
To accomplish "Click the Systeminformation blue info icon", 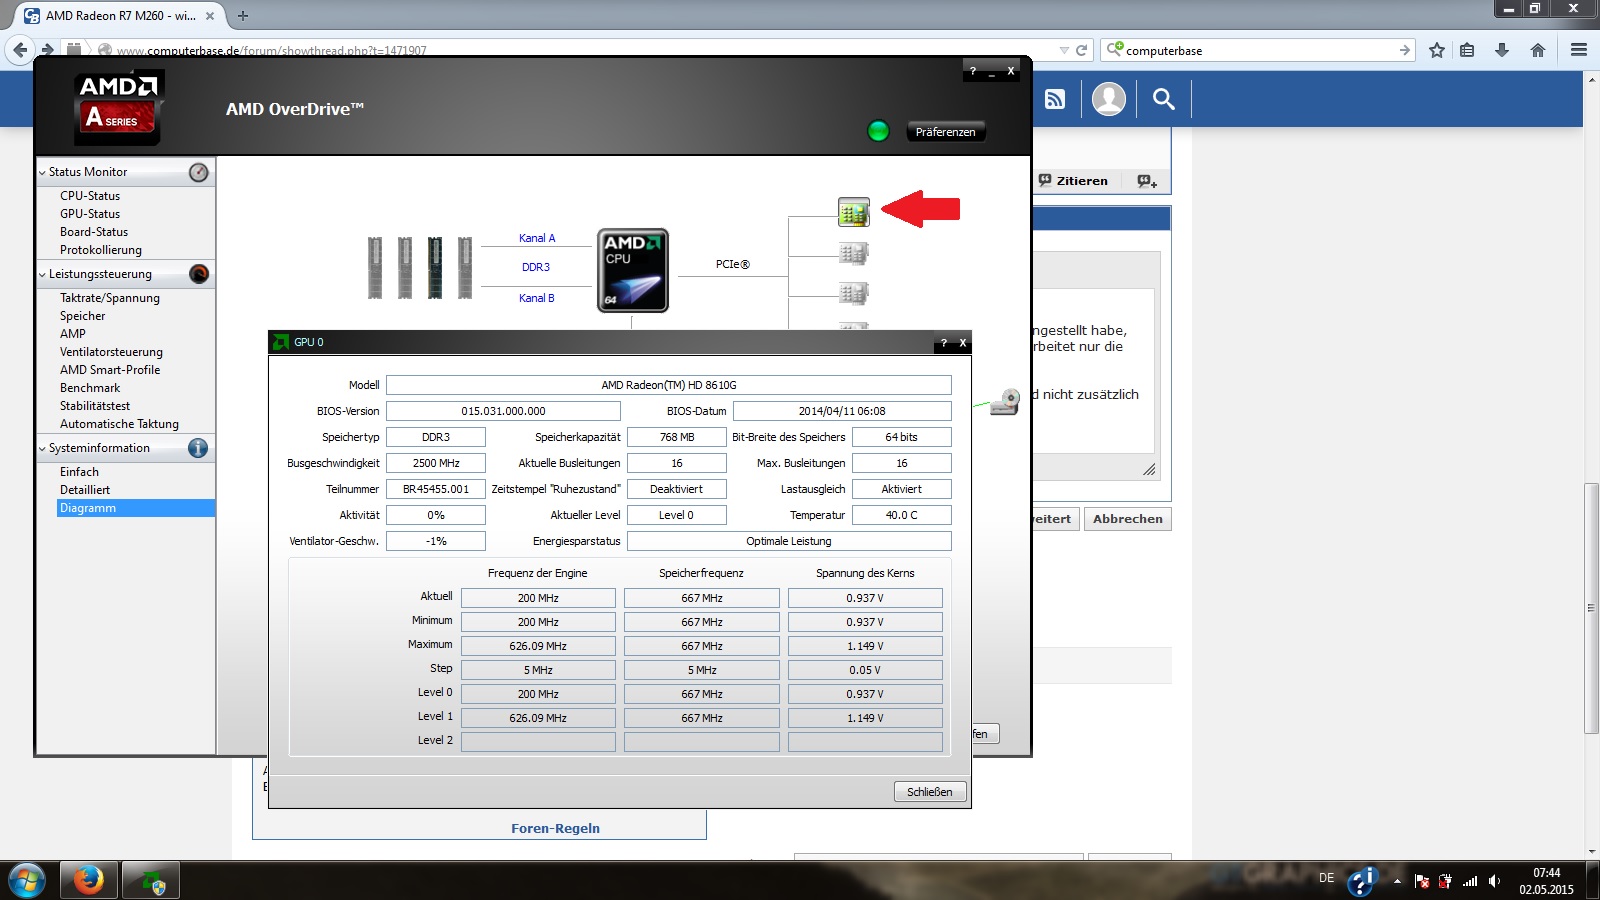I will (x=198, y=448).
